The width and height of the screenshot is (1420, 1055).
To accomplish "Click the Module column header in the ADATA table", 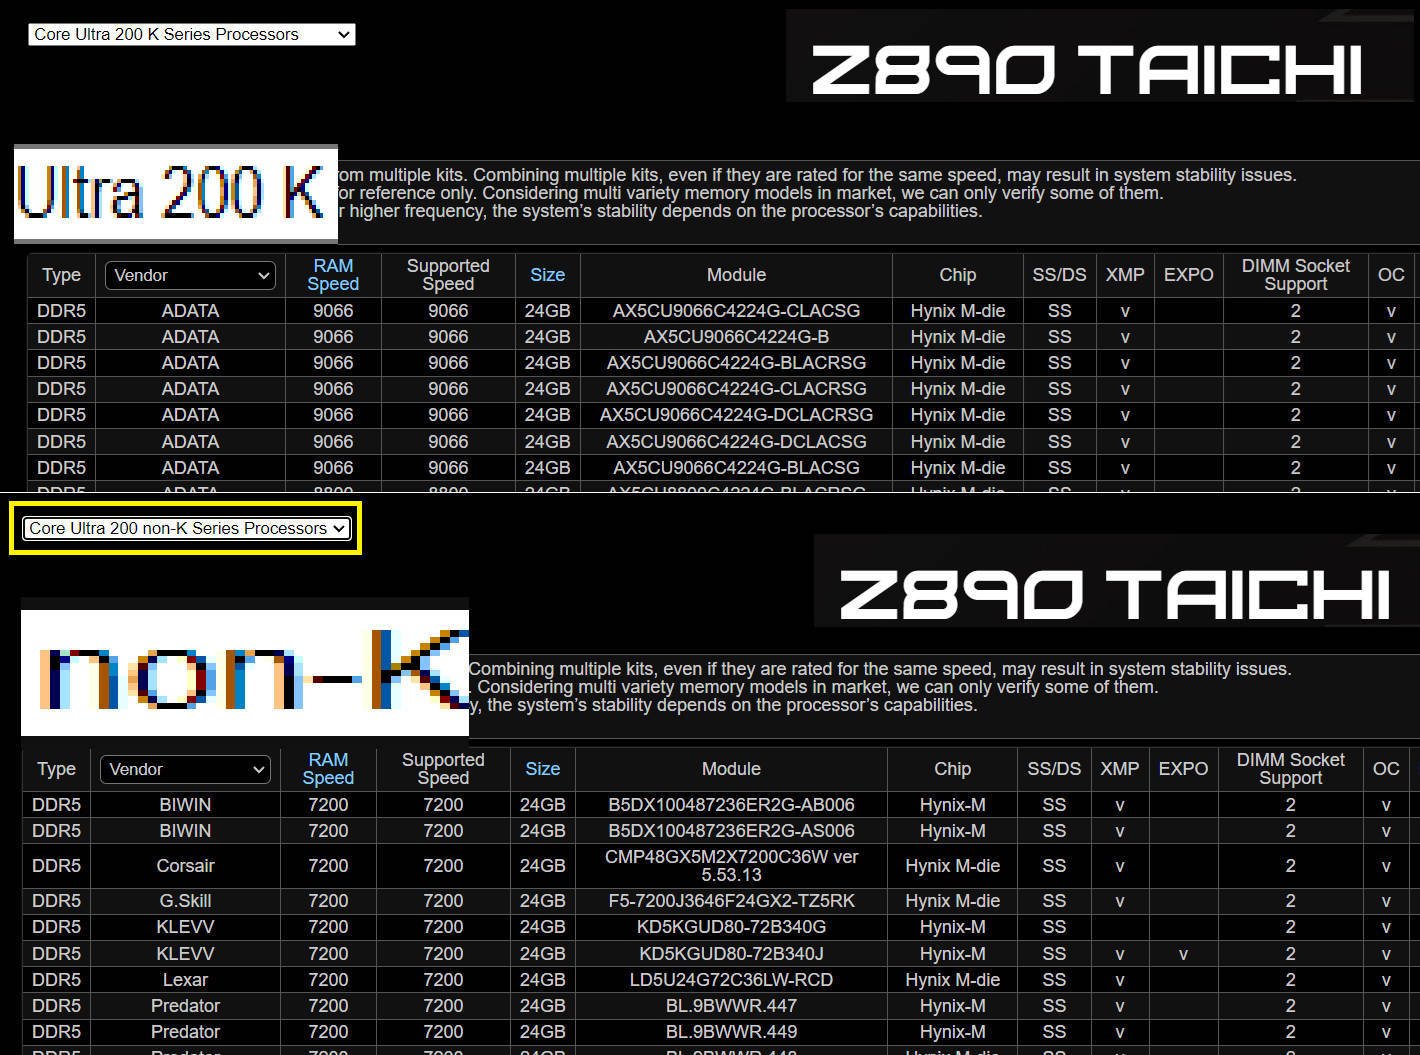I will pyautogui.click(x=736, y=275).
